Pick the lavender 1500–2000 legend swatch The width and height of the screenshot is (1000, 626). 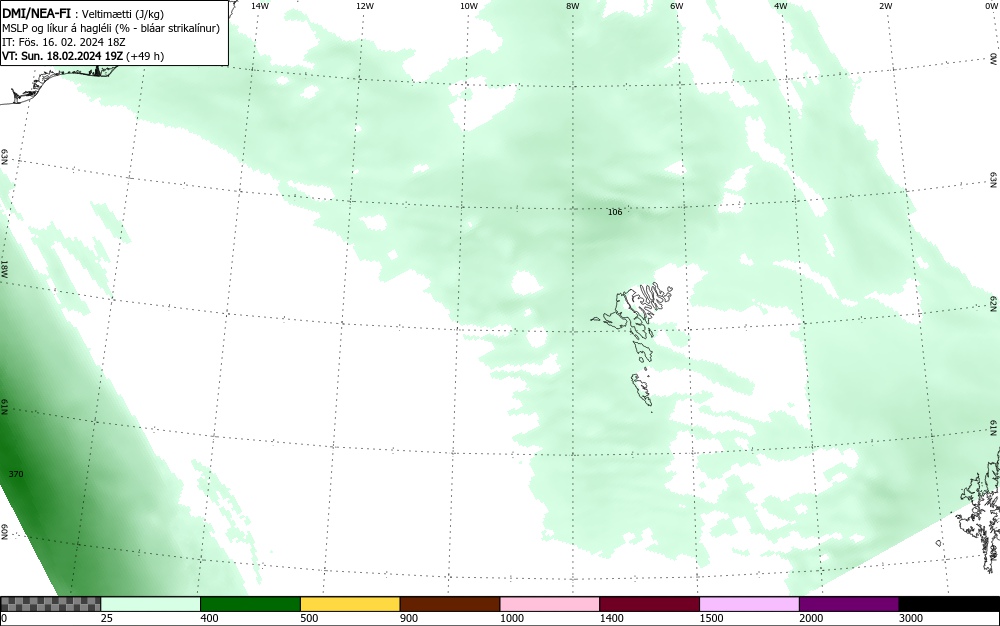[749, 604]
